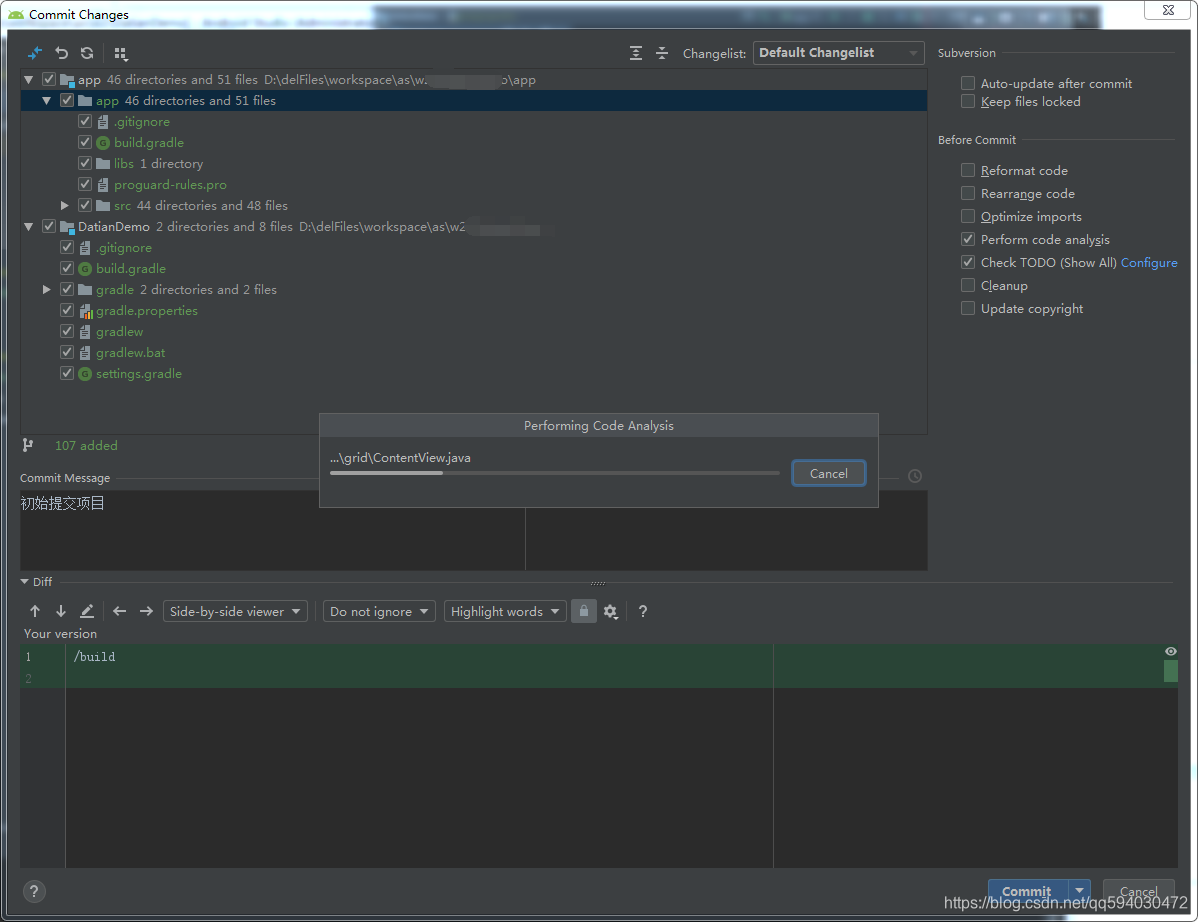
Task: Open the Side-by-side viewer dropdown
Action: pyautogui.click(x=235, y=611)
